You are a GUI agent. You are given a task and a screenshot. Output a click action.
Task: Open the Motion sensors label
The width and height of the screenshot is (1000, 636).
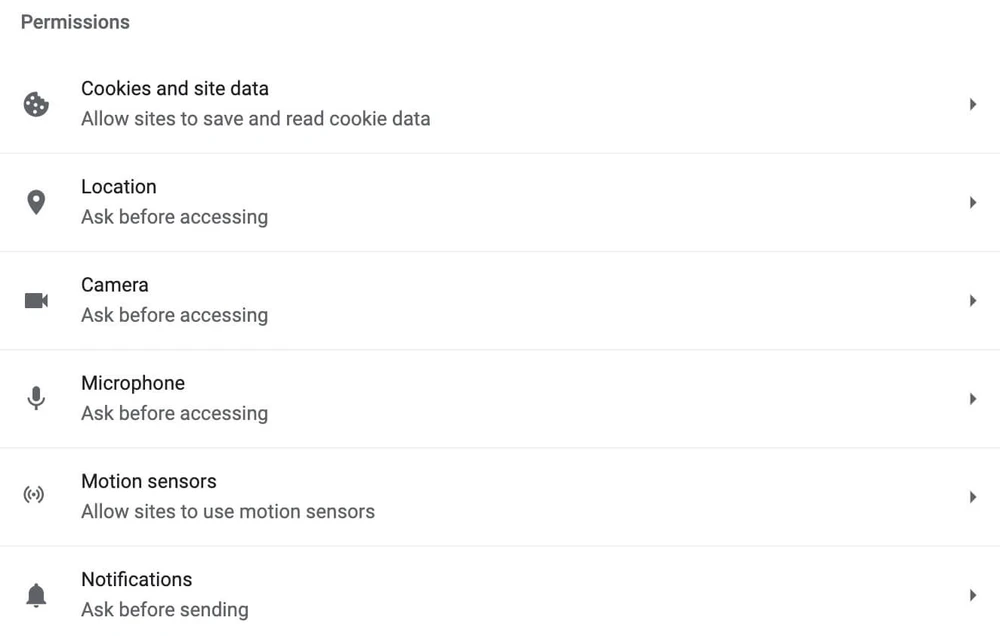pyautogui.click(x=149, y=481)
